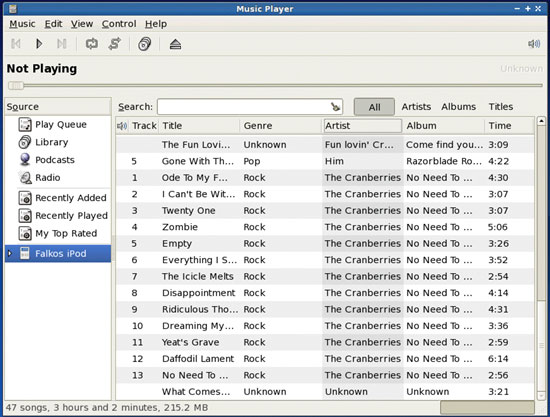
Task: Toggle repeat mode icon
Action: (x=92, y=44)
